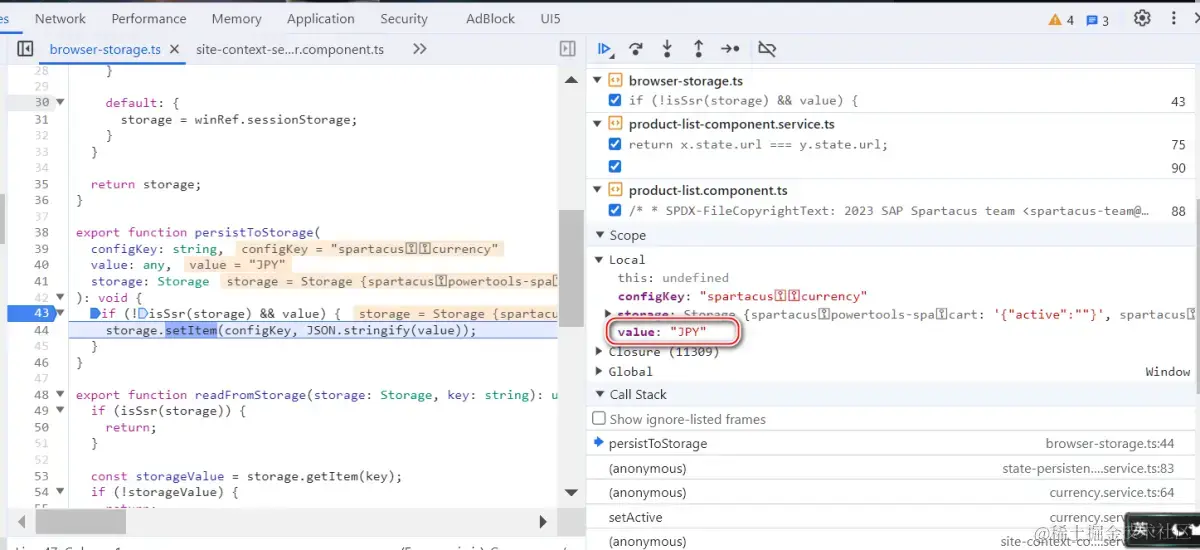Screen dimensions: 1200x550
Task: Collapse product-list-component.service.ts breakpoint group
Action: (x=598, y=125)
